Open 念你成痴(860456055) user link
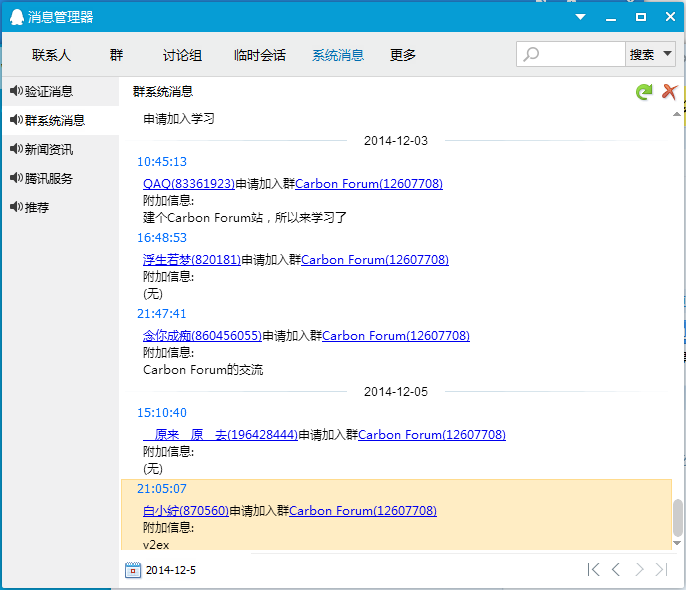Screen dimensions: 686x590 tap(203, 336)
